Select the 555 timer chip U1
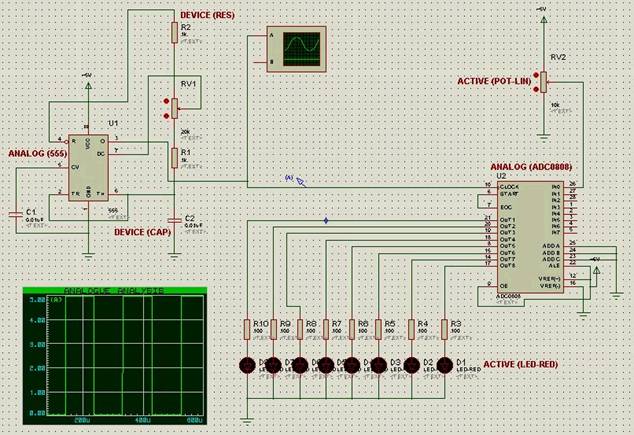634x435 pixels. 88,168
